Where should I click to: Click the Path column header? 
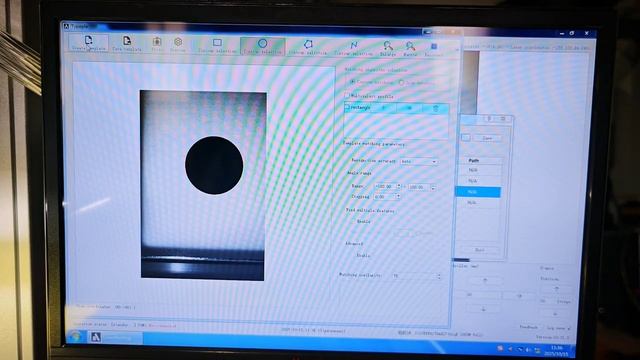click(474, 160)
